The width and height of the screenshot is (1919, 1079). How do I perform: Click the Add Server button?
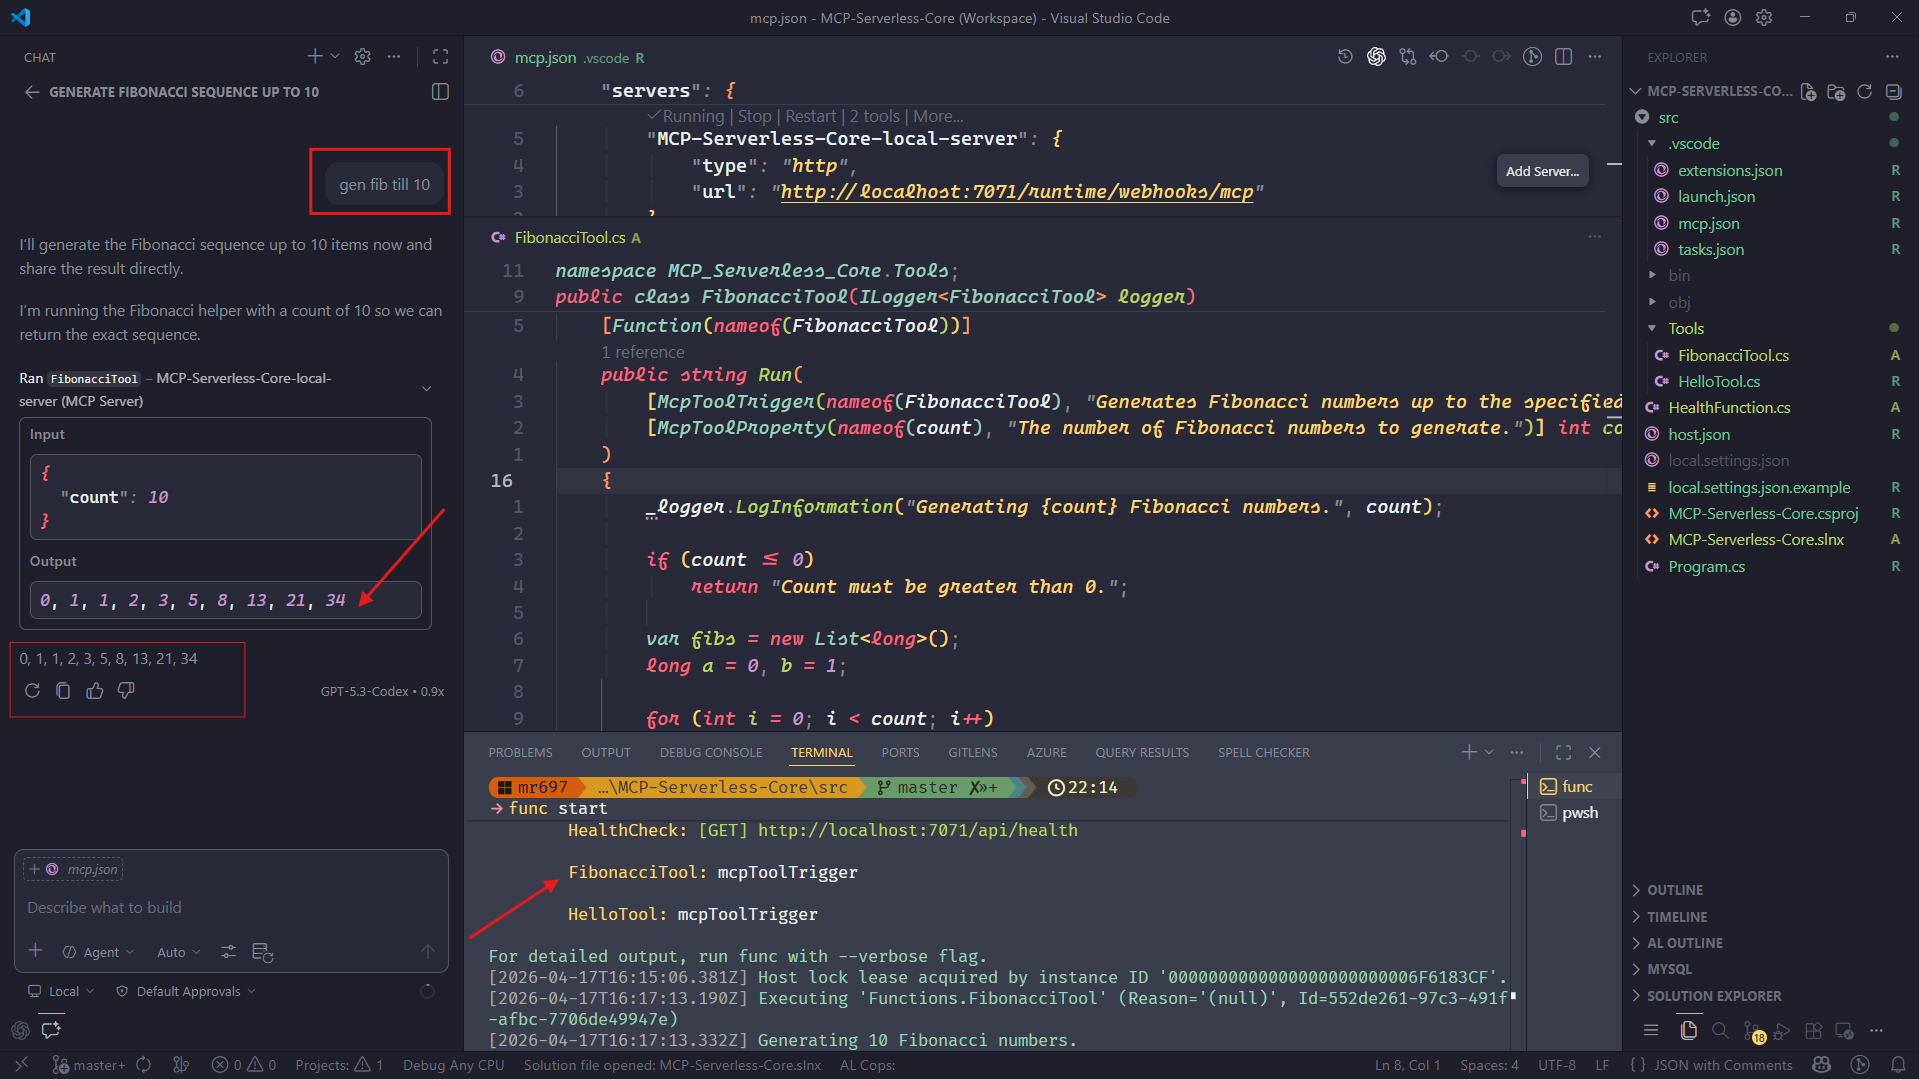coord(1542,171)
